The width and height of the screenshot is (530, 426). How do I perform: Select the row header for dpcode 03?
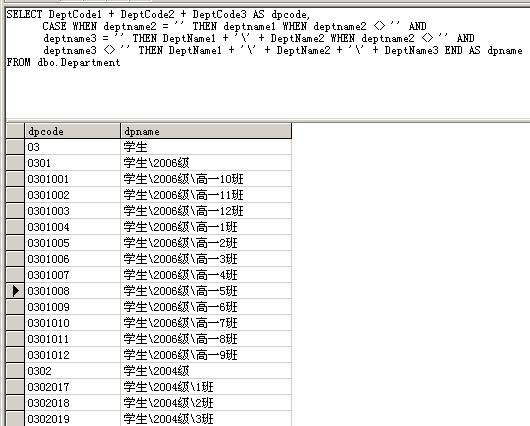point(15,147)
